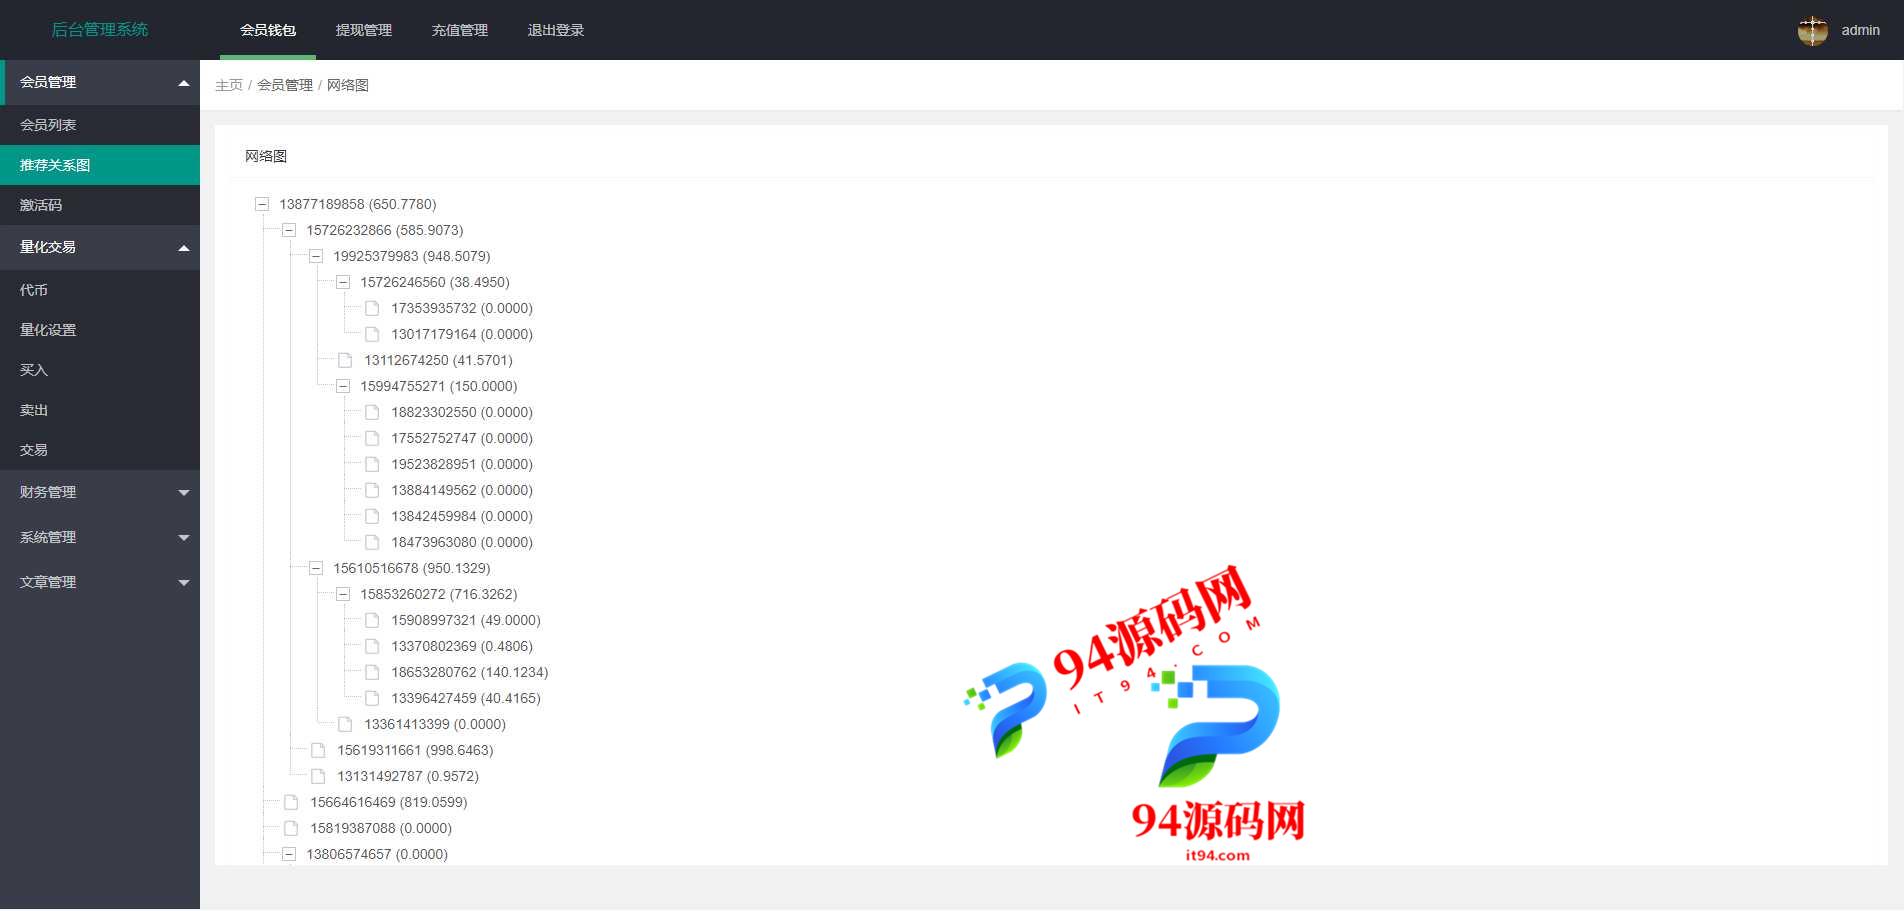Open 交易 in sidebar
The image size is (1904, 911).
tap(100, 450)
